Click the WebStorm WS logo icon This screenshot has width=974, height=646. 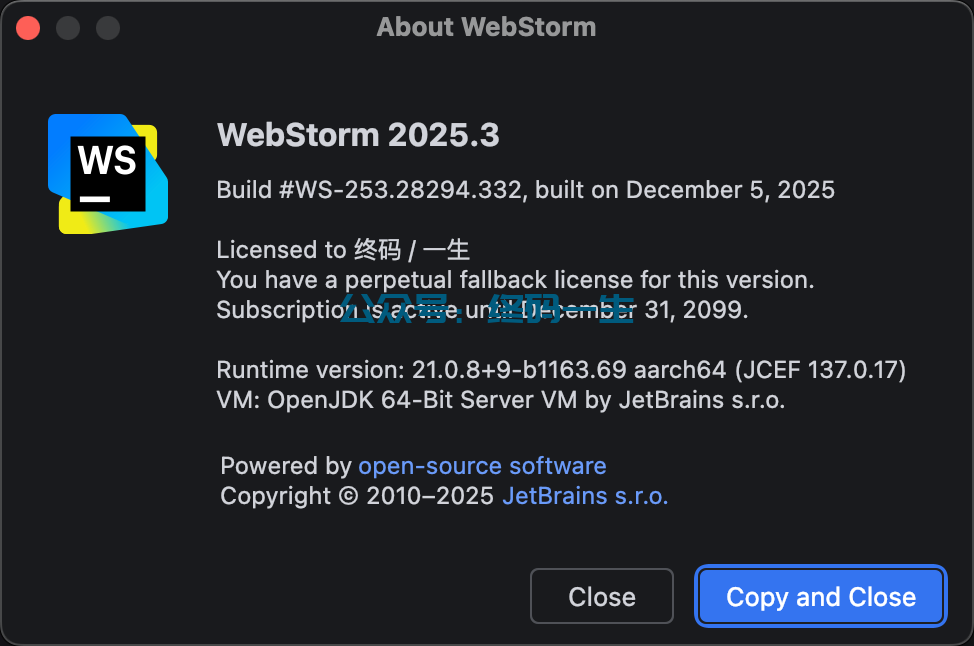(x=108, y=174)
